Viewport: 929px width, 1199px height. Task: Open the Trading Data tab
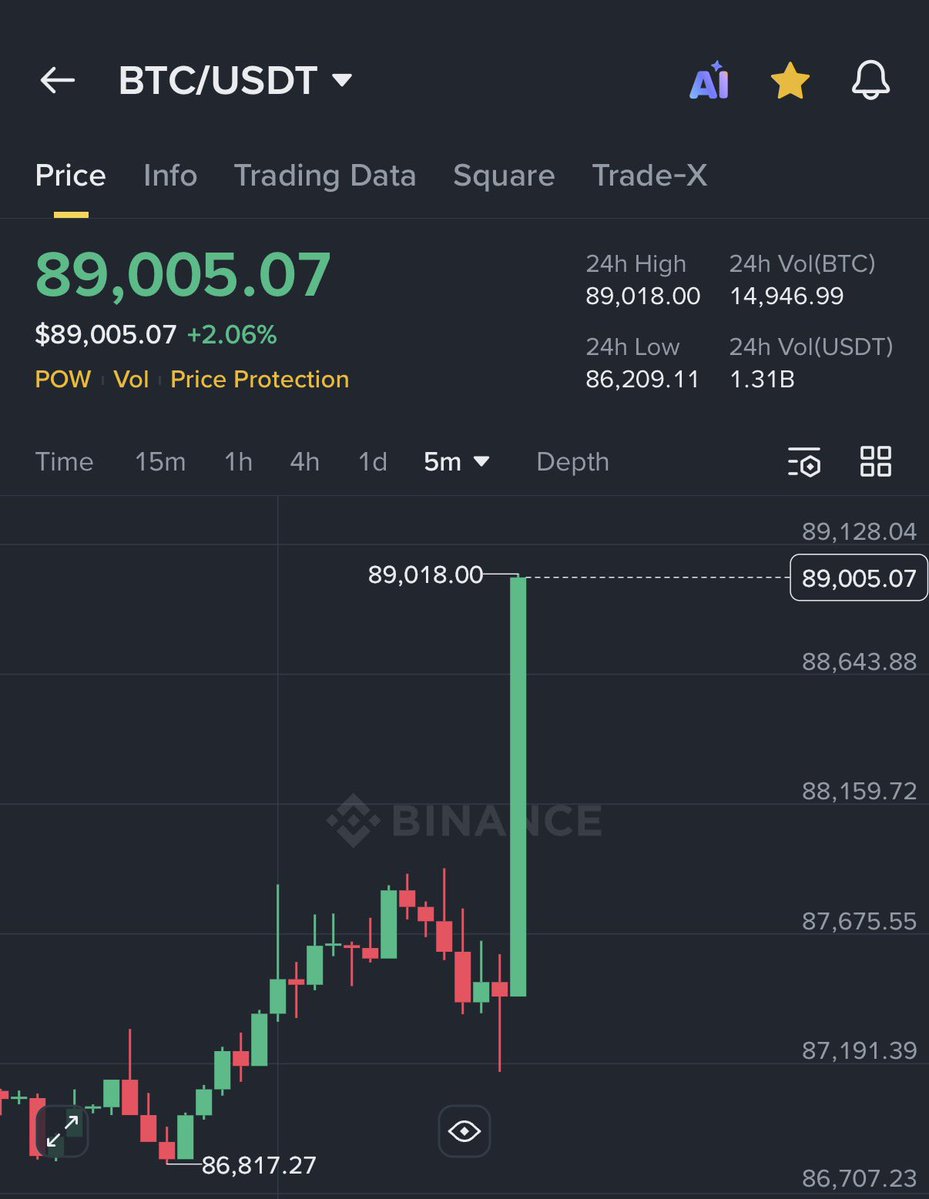325,176
